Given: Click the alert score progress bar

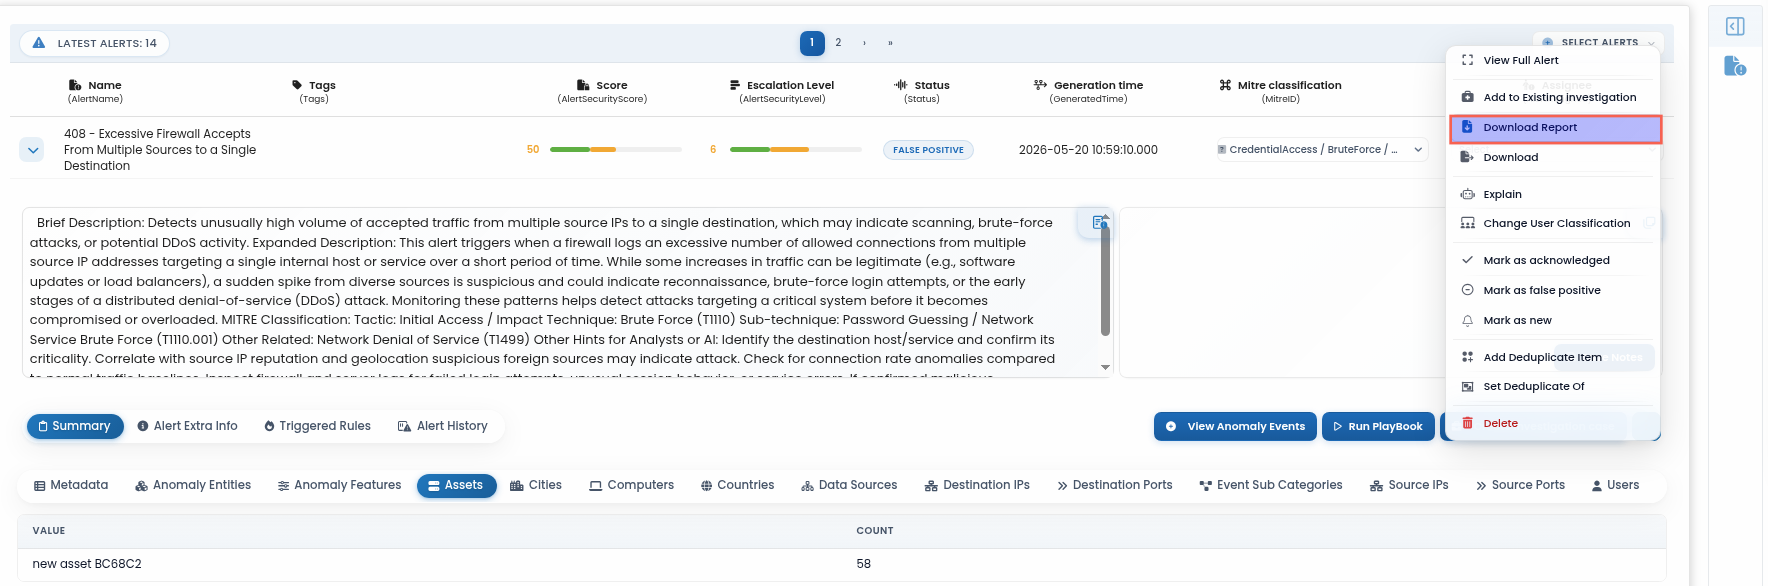Looking at the screenshot, I should coord(616,149).
